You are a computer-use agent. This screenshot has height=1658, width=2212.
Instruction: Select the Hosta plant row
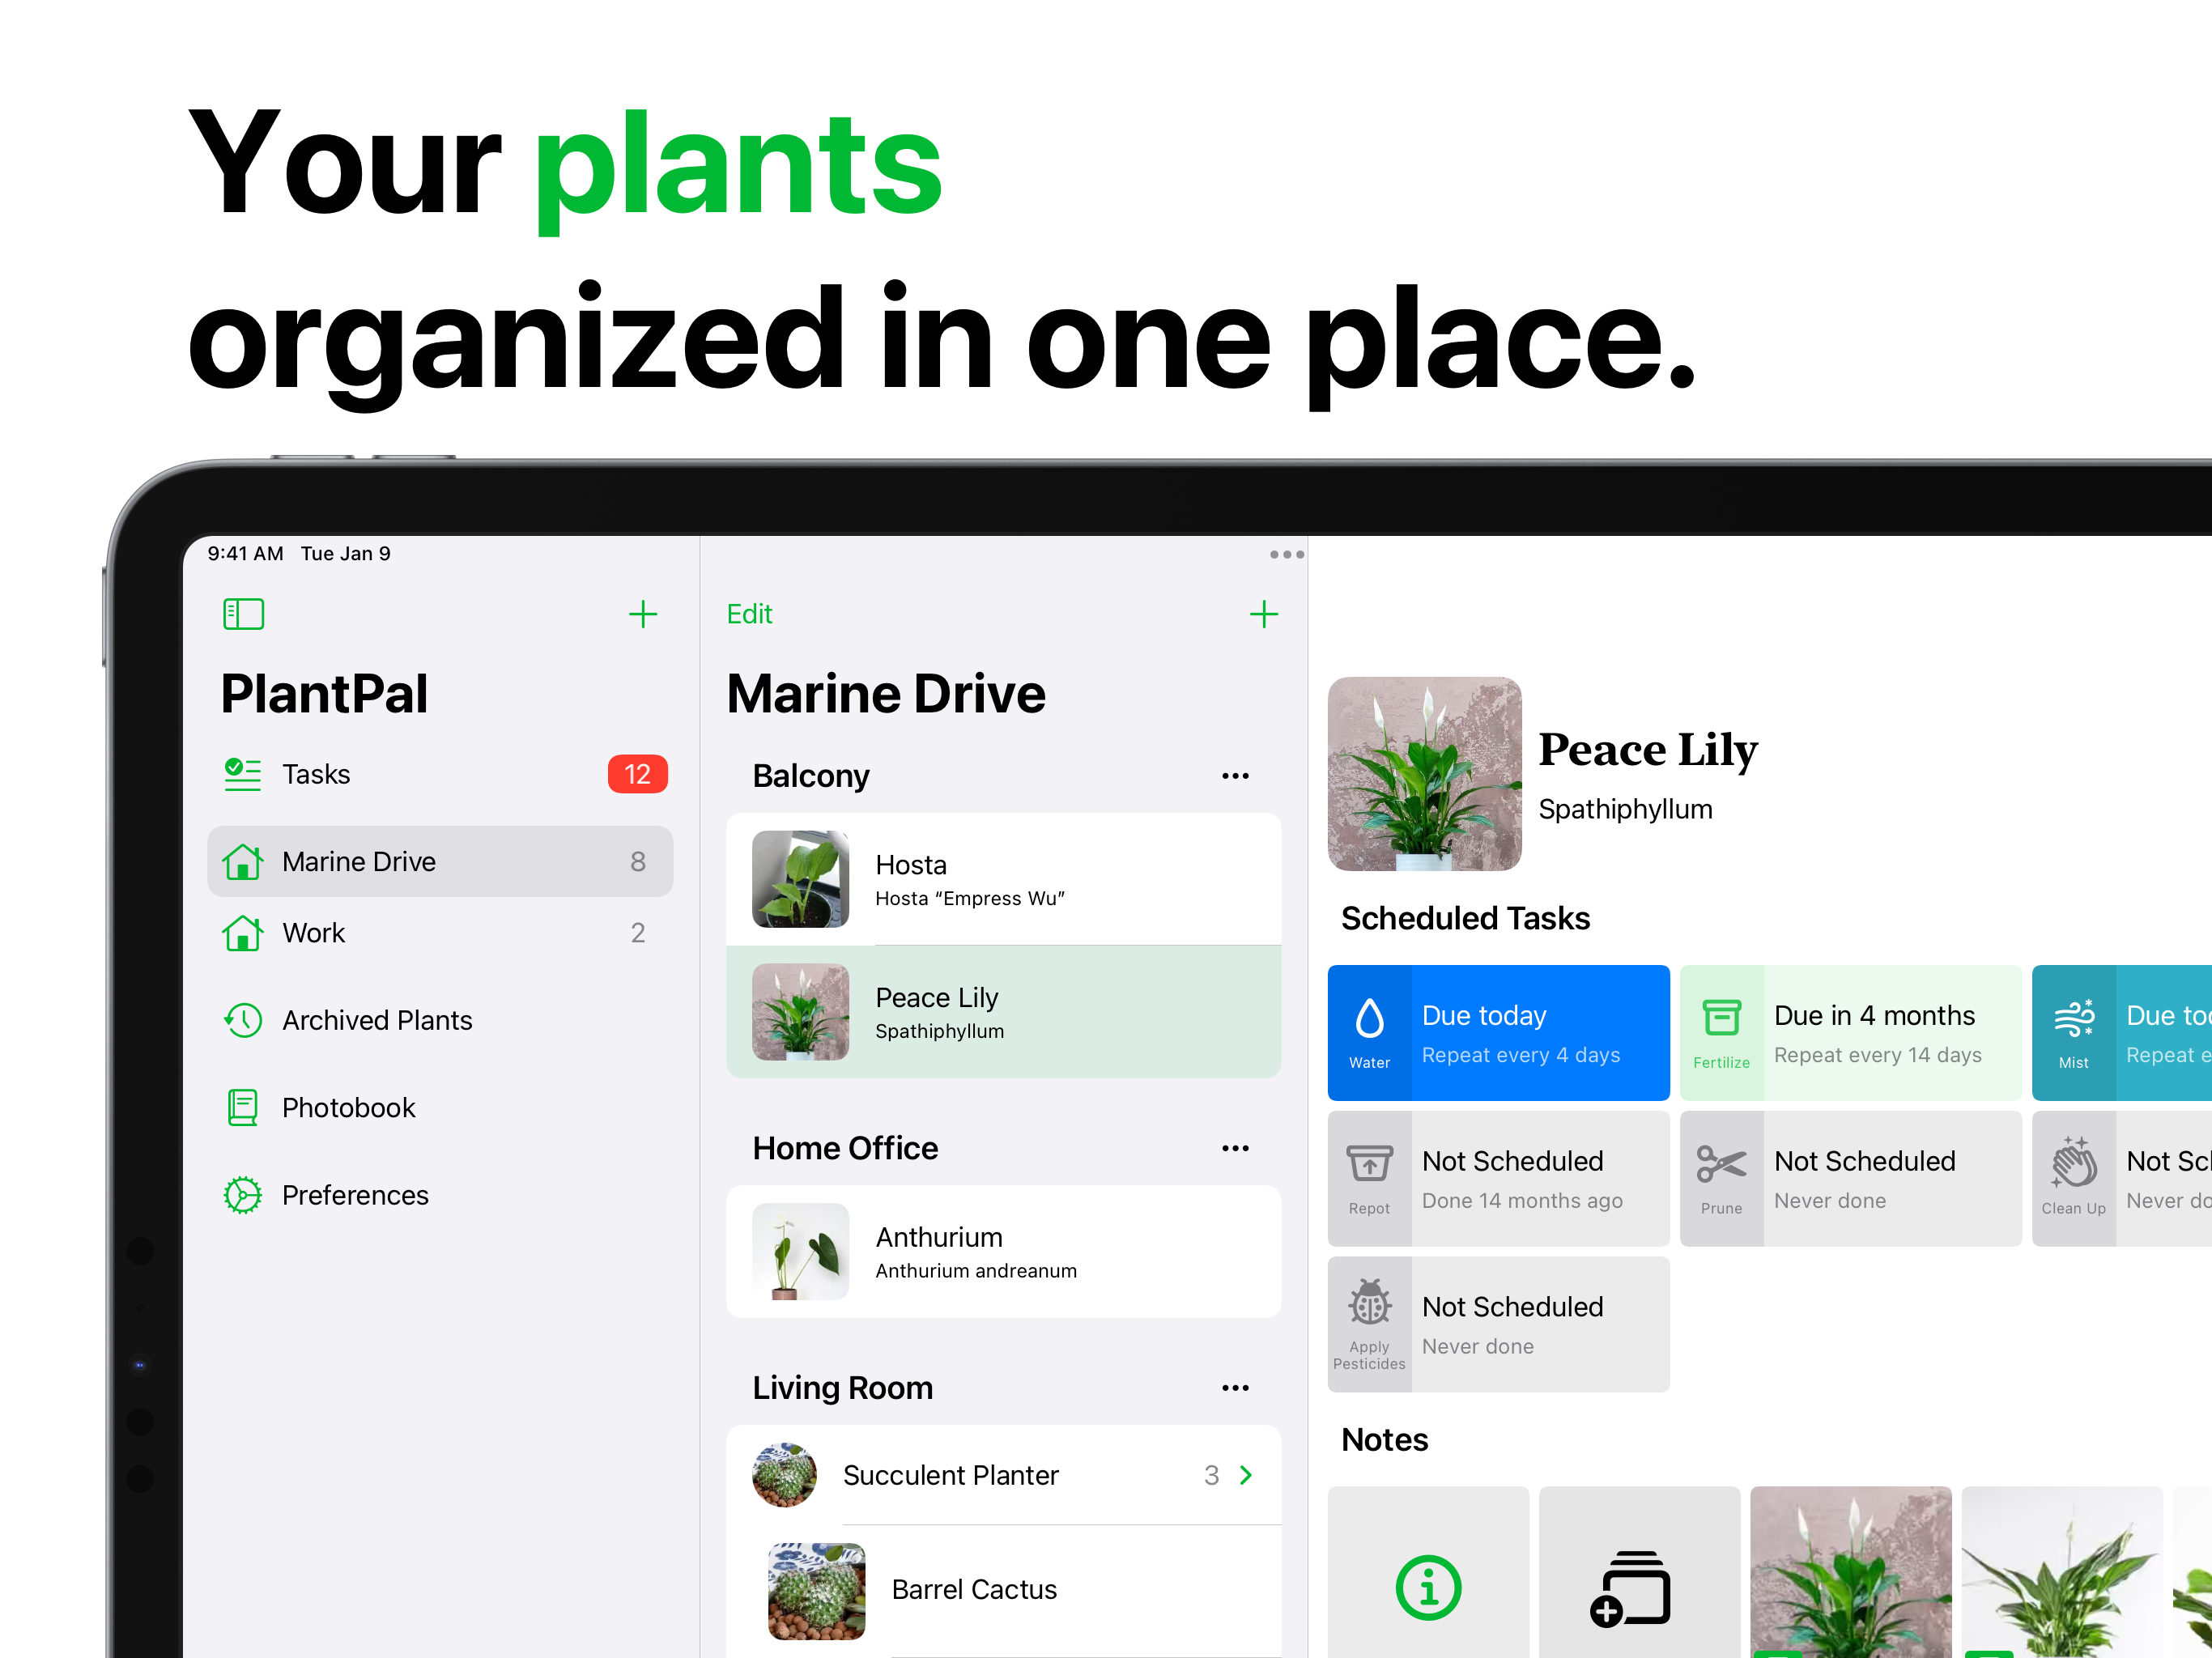click(1002, 879)
